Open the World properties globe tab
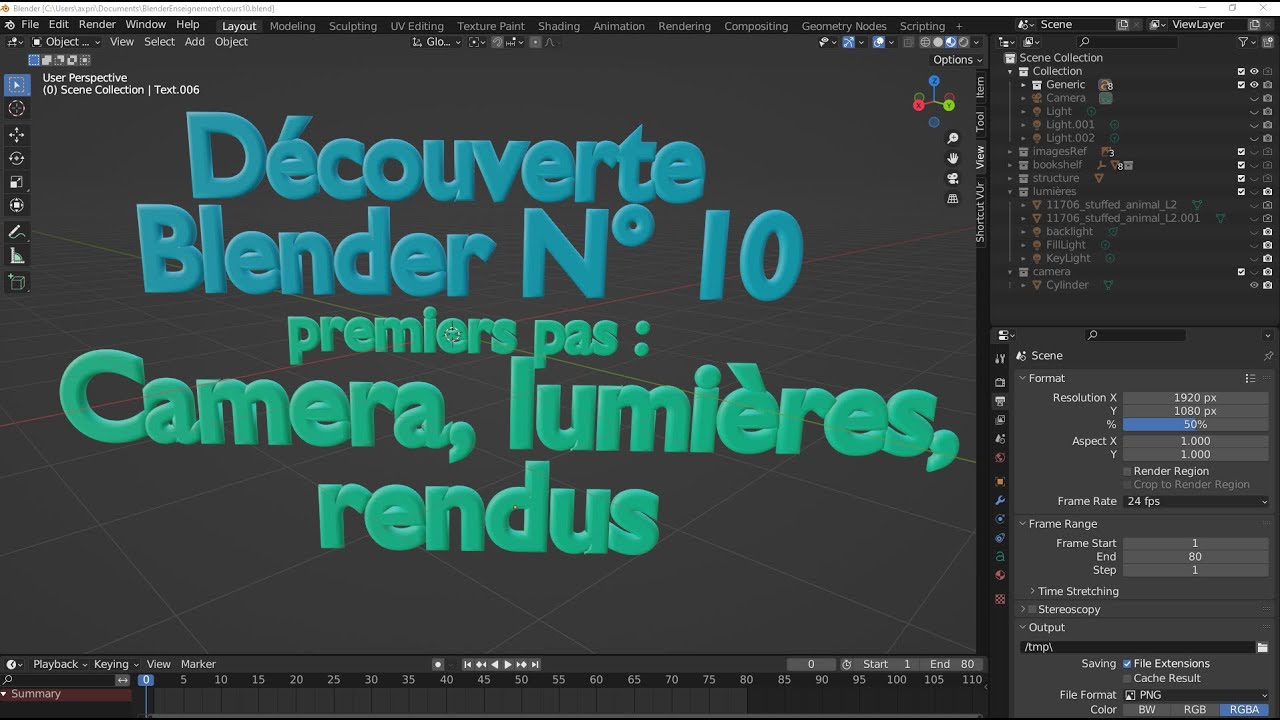Viewport: 1280px width, 720px height. click(1000, 458)
